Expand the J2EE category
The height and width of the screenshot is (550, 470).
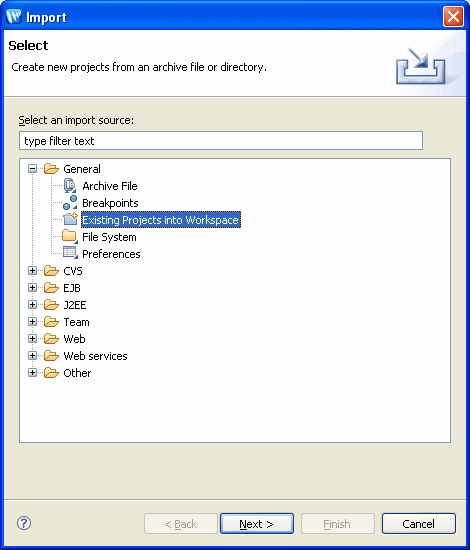(x=32, y=304)
